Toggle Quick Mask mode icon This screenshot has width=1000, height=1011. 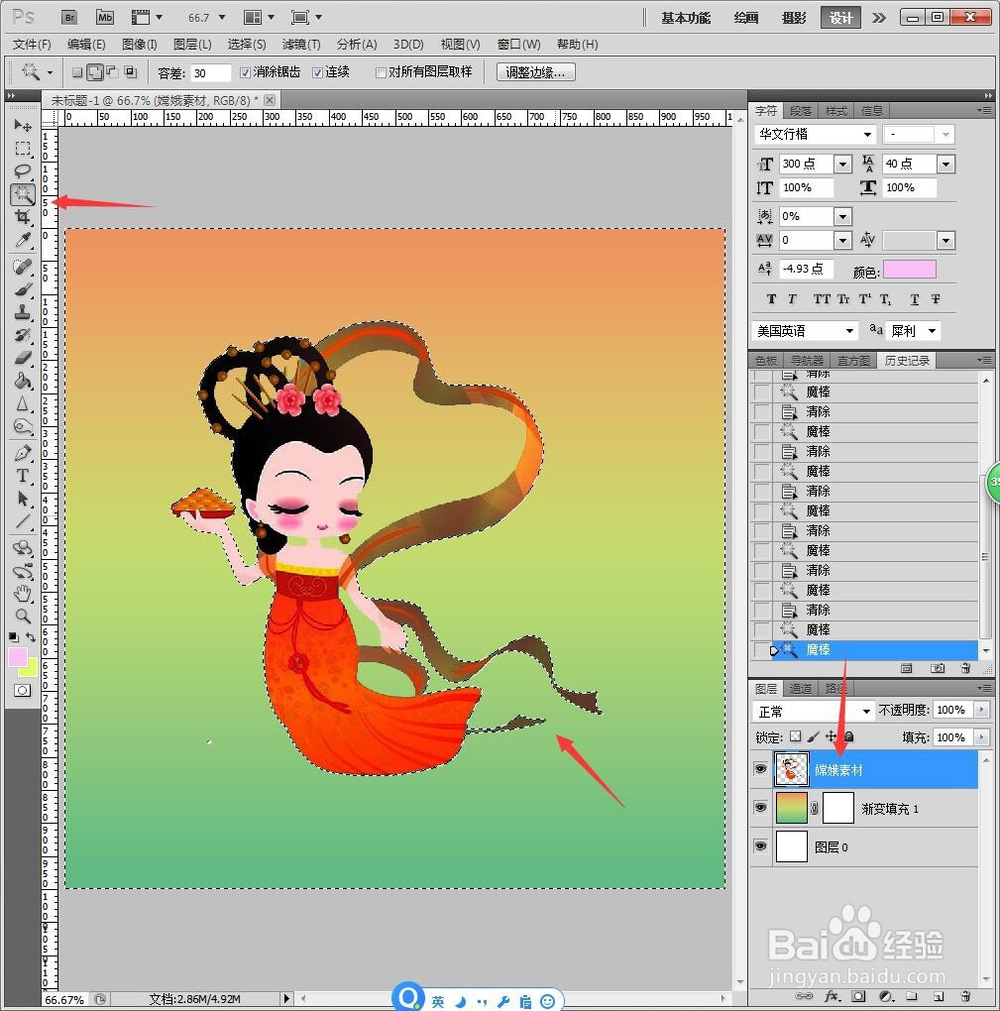pyautogui.click(x=23, y=691)
